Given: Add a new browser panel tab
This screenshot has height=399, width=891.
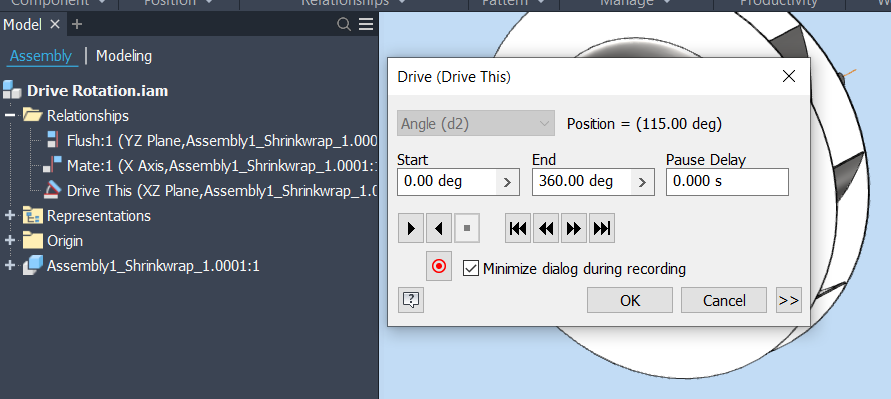Looking at the screenshot, I should 77,24.
